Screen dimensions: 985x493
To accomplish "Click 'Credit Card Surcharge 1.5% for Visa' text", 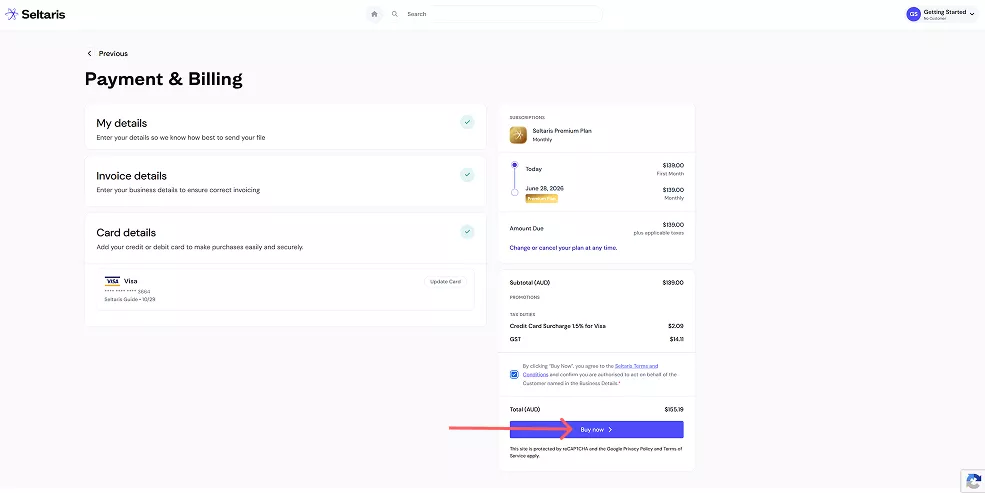I will pos(558,326).
